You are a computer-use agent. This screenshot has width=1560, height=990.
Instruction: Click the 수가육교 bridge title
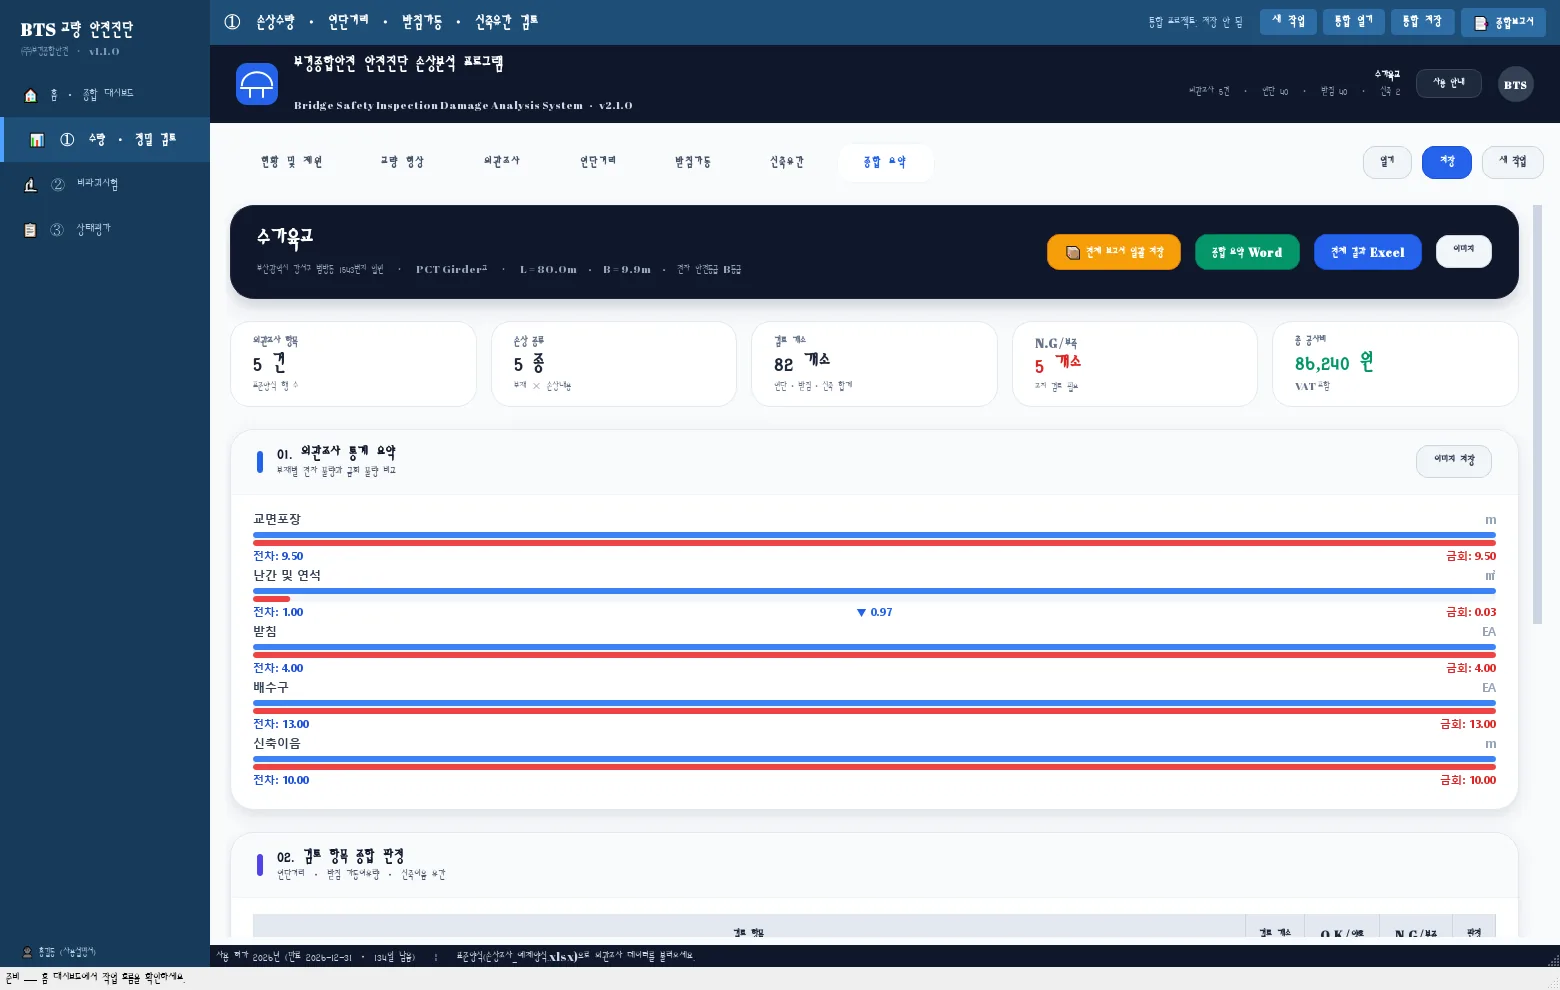285,237
